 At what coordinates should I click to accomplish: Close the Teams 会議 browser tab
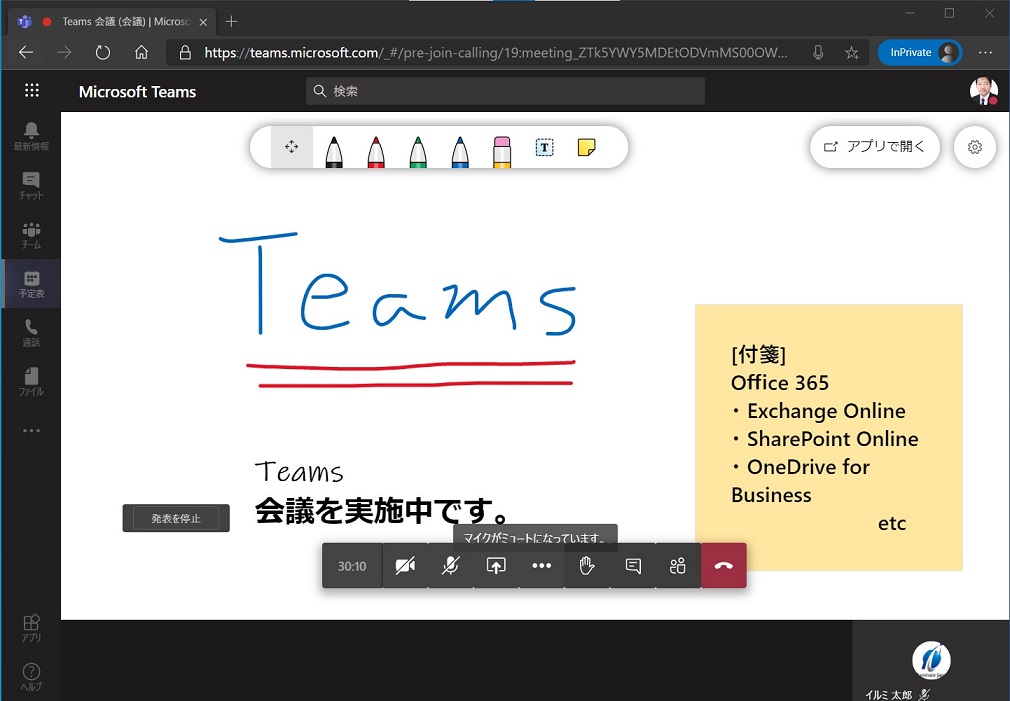(x=203, y=22)
